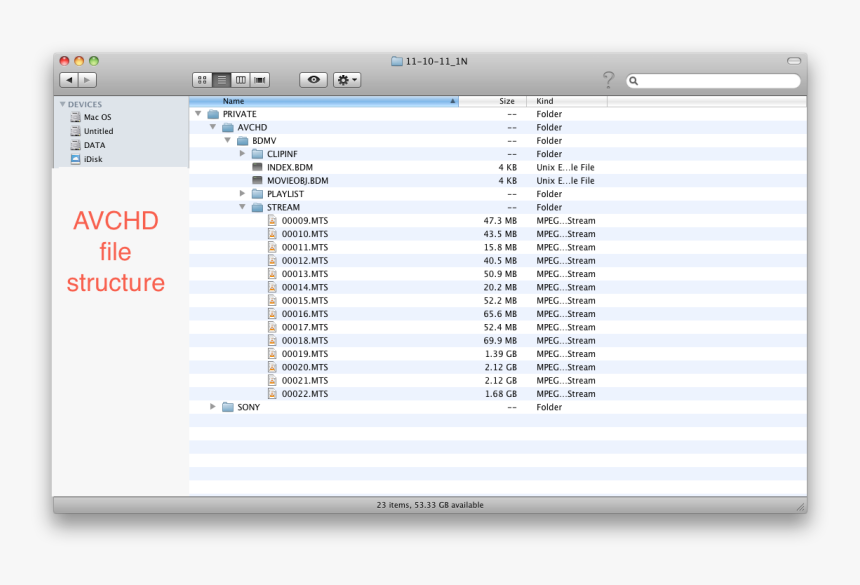Collapse the PRIVATE folder

point(198,114)
